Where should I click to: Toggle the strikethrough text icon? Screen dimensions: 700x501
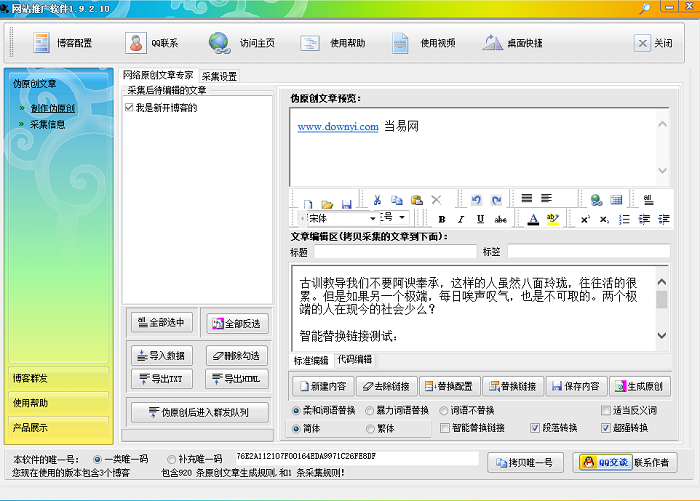click(500, 219)
